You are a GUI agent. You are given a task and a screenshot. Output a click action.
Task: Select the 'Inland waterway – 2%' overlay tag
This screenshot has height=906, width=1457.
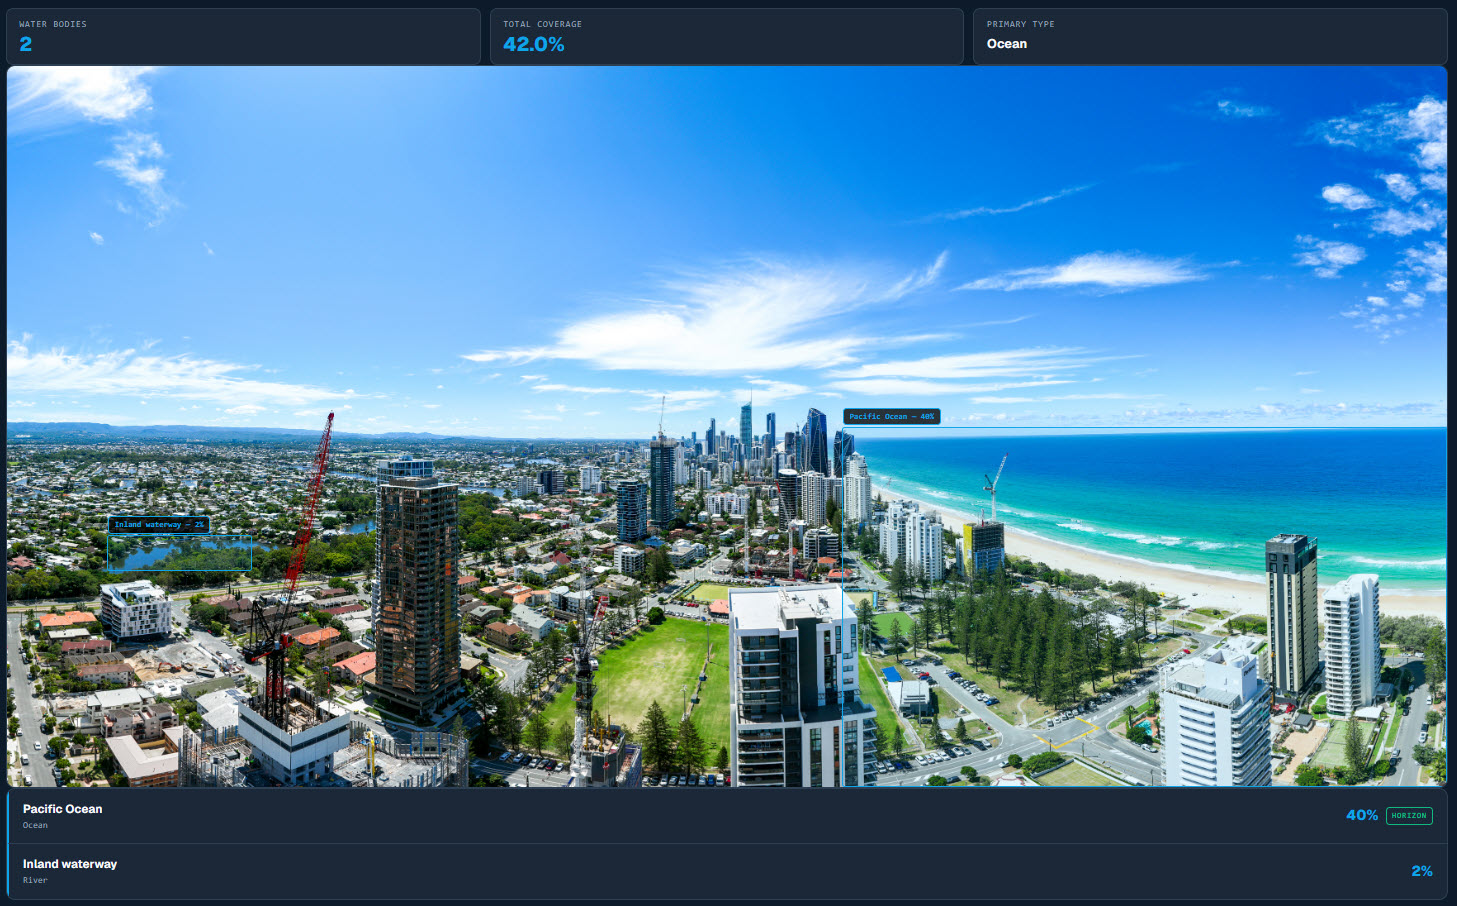[x=159, y=524]
